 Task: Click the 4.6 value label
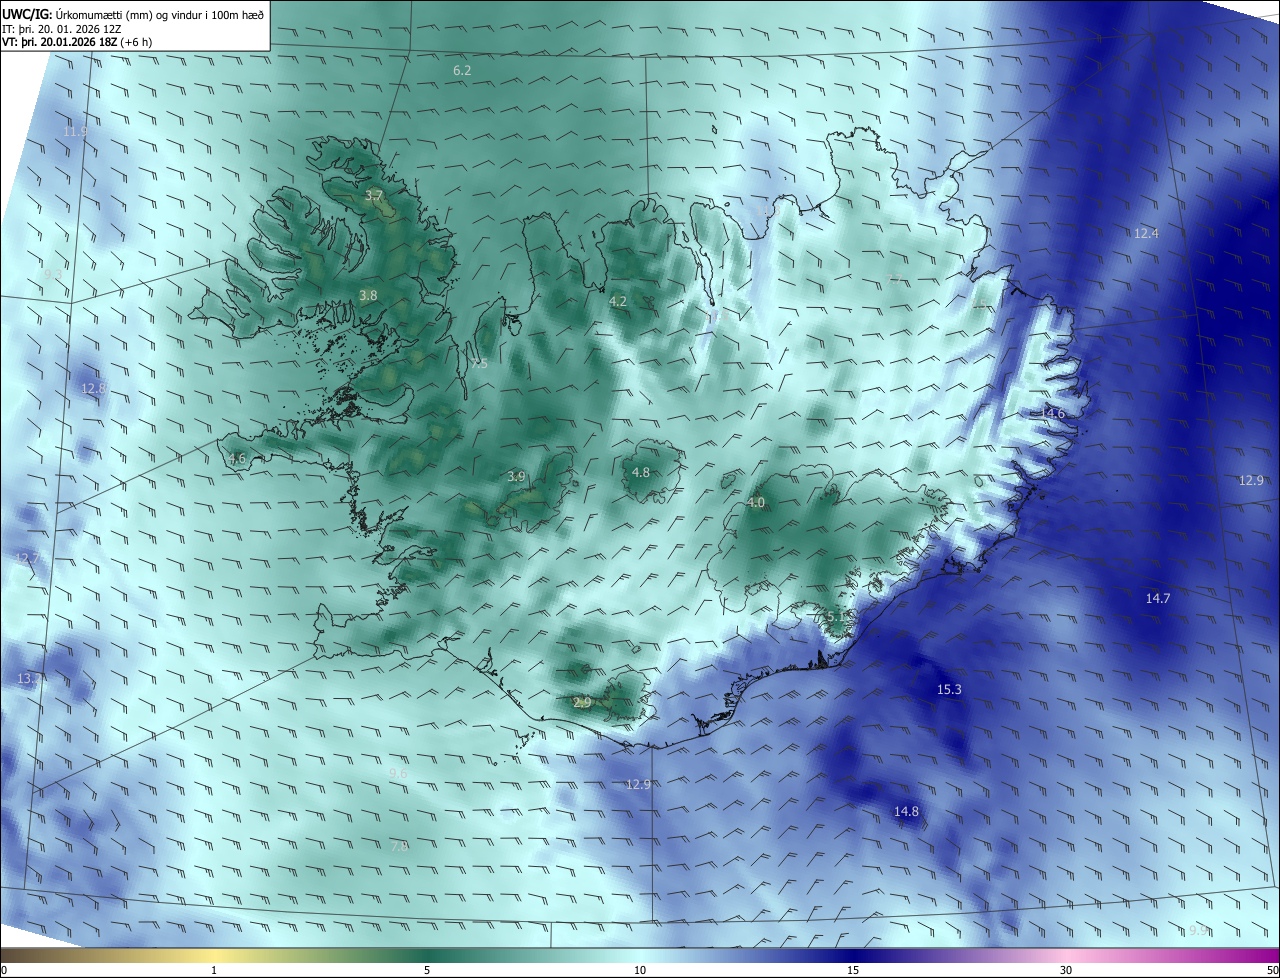[x=237, y=459]
